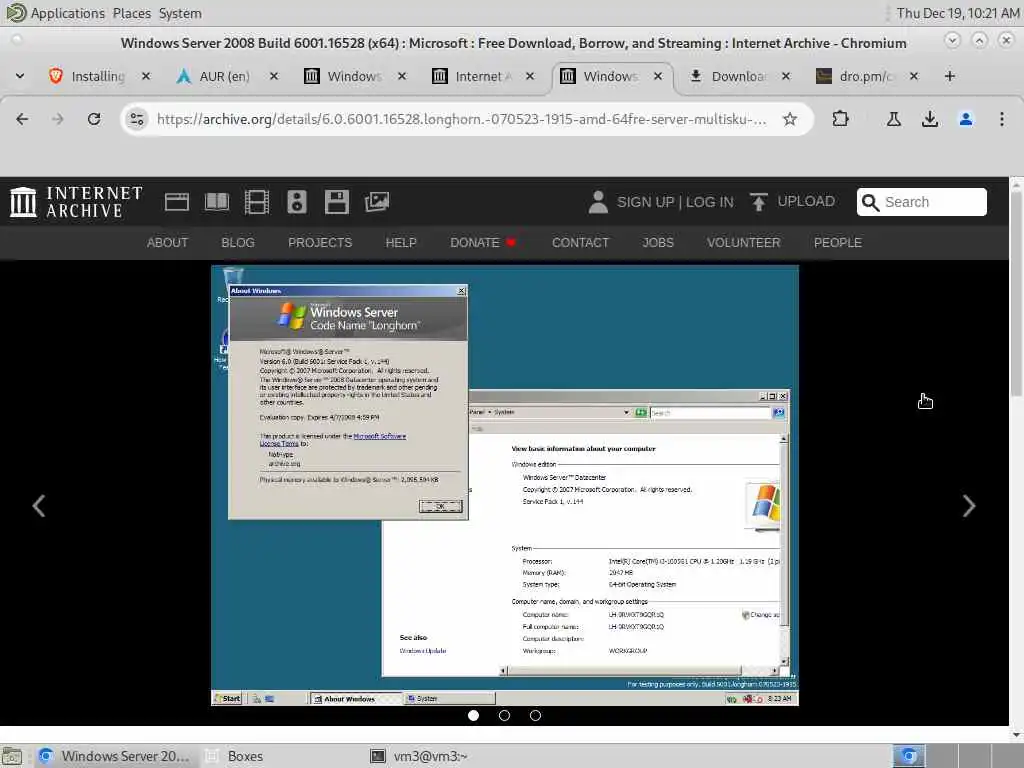This screenshot has width=1024, height=768.
Task: Open the Chromium profile avatar
Action: tap(966, 119)
